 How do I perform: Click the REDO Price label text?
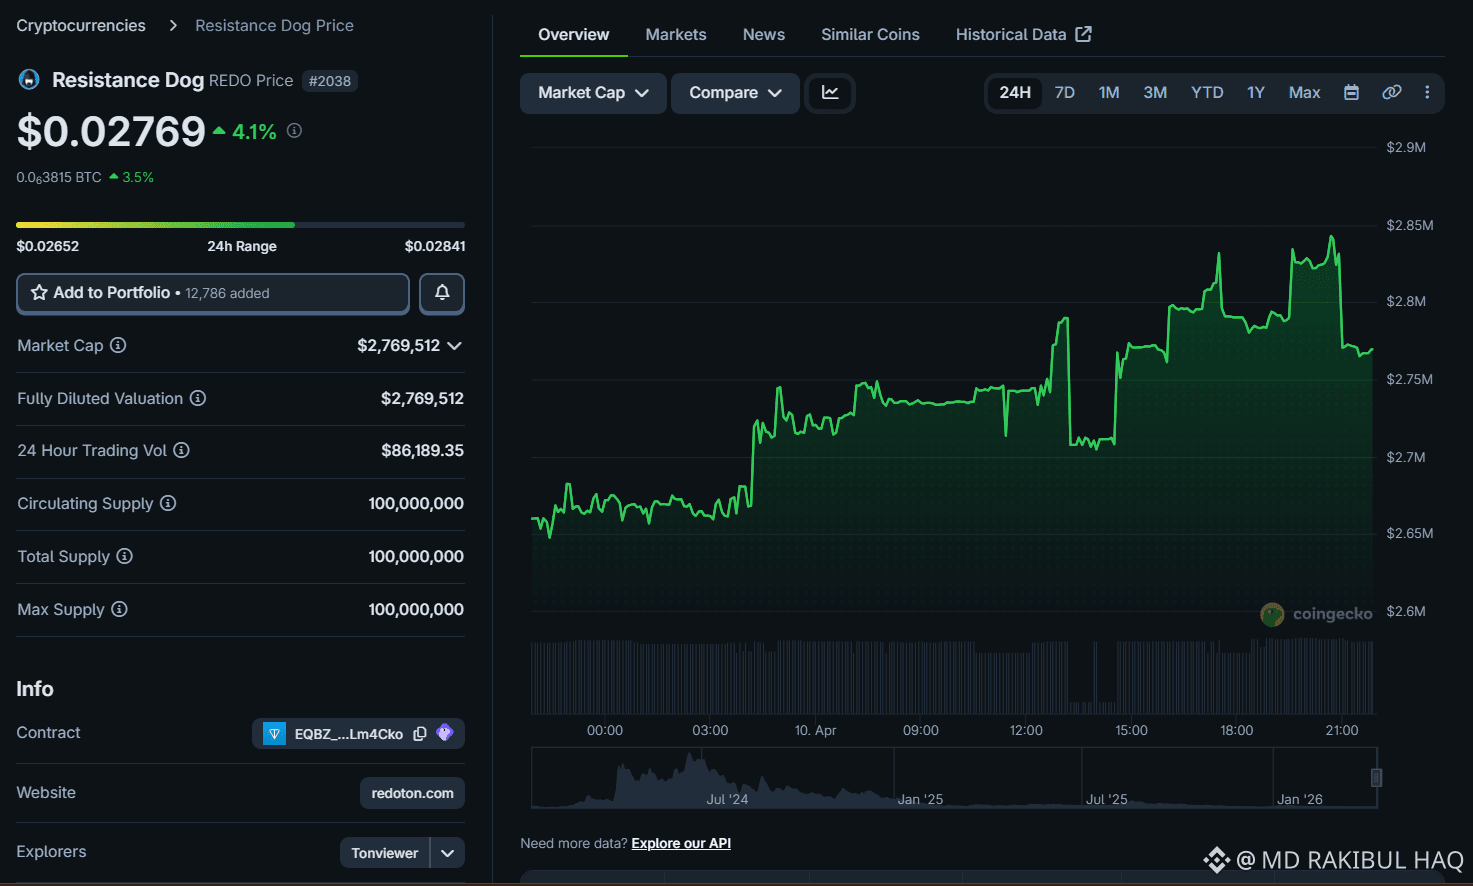coord(251,81)
